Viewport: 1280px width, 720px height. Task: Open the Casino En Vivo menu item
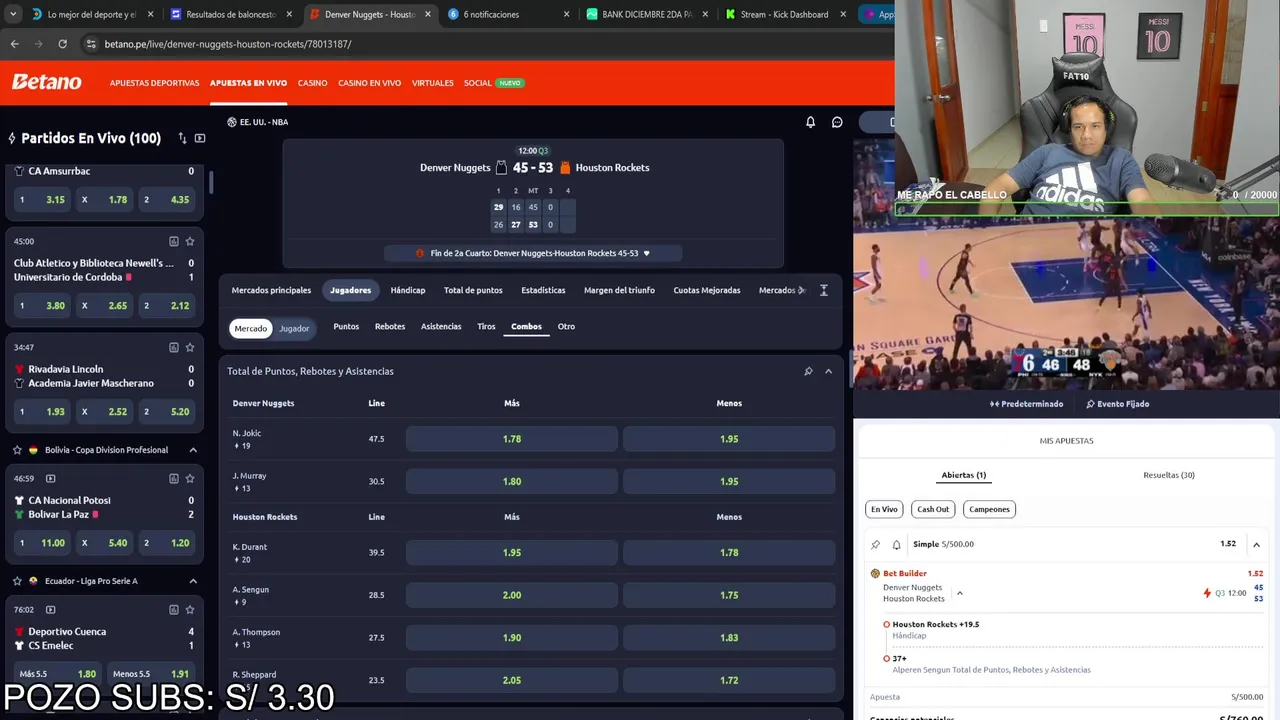tap(369, 83)
